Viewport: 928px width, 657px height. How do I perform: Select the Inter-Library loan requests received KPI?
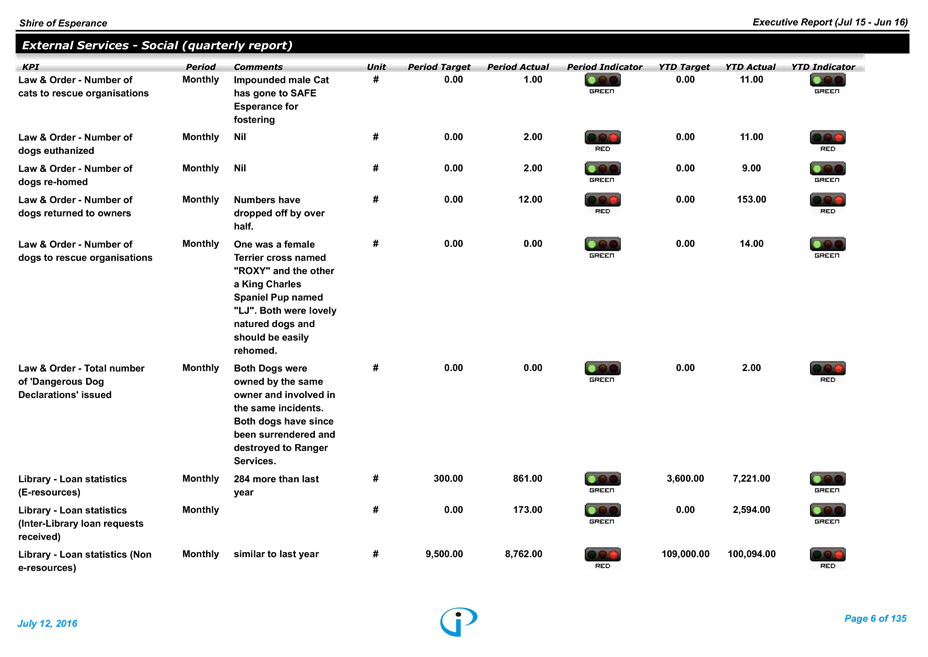[x=80, y=523]
